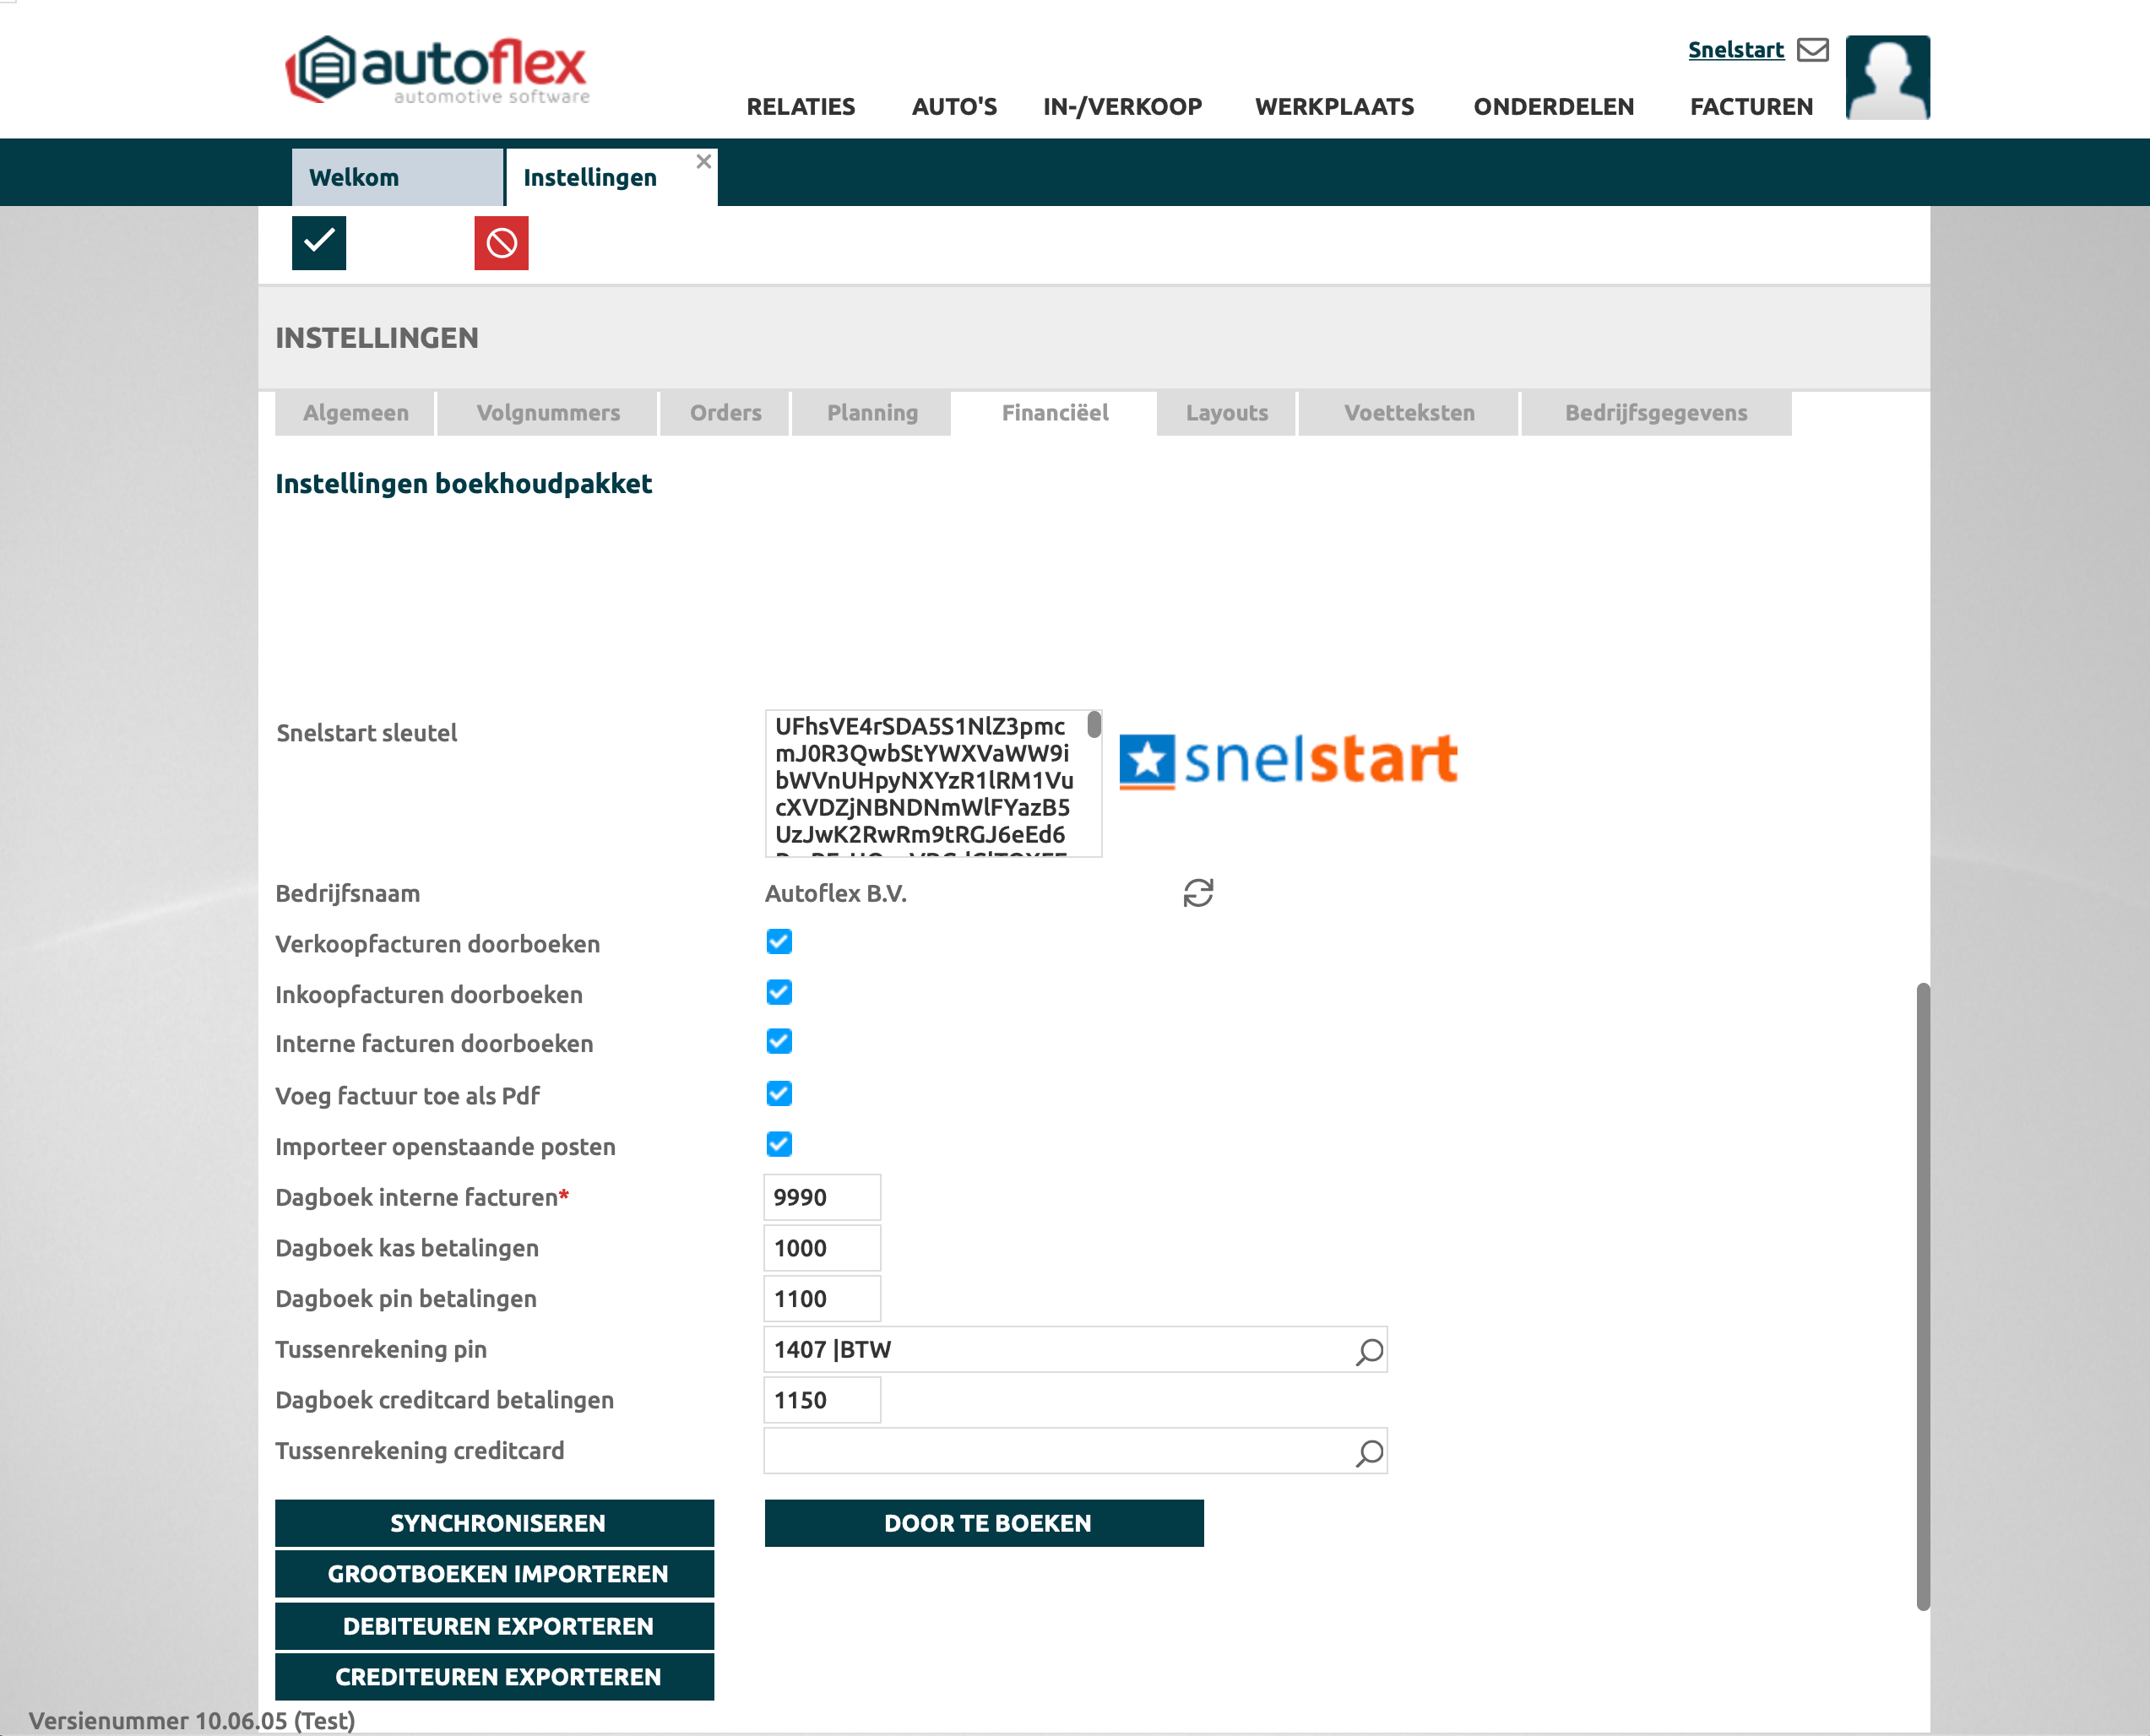Click search icon in Tussenrekening pin field
Image resolution: width=2150 pixels, height=1736 pixels.
tap(1368, 1351)
